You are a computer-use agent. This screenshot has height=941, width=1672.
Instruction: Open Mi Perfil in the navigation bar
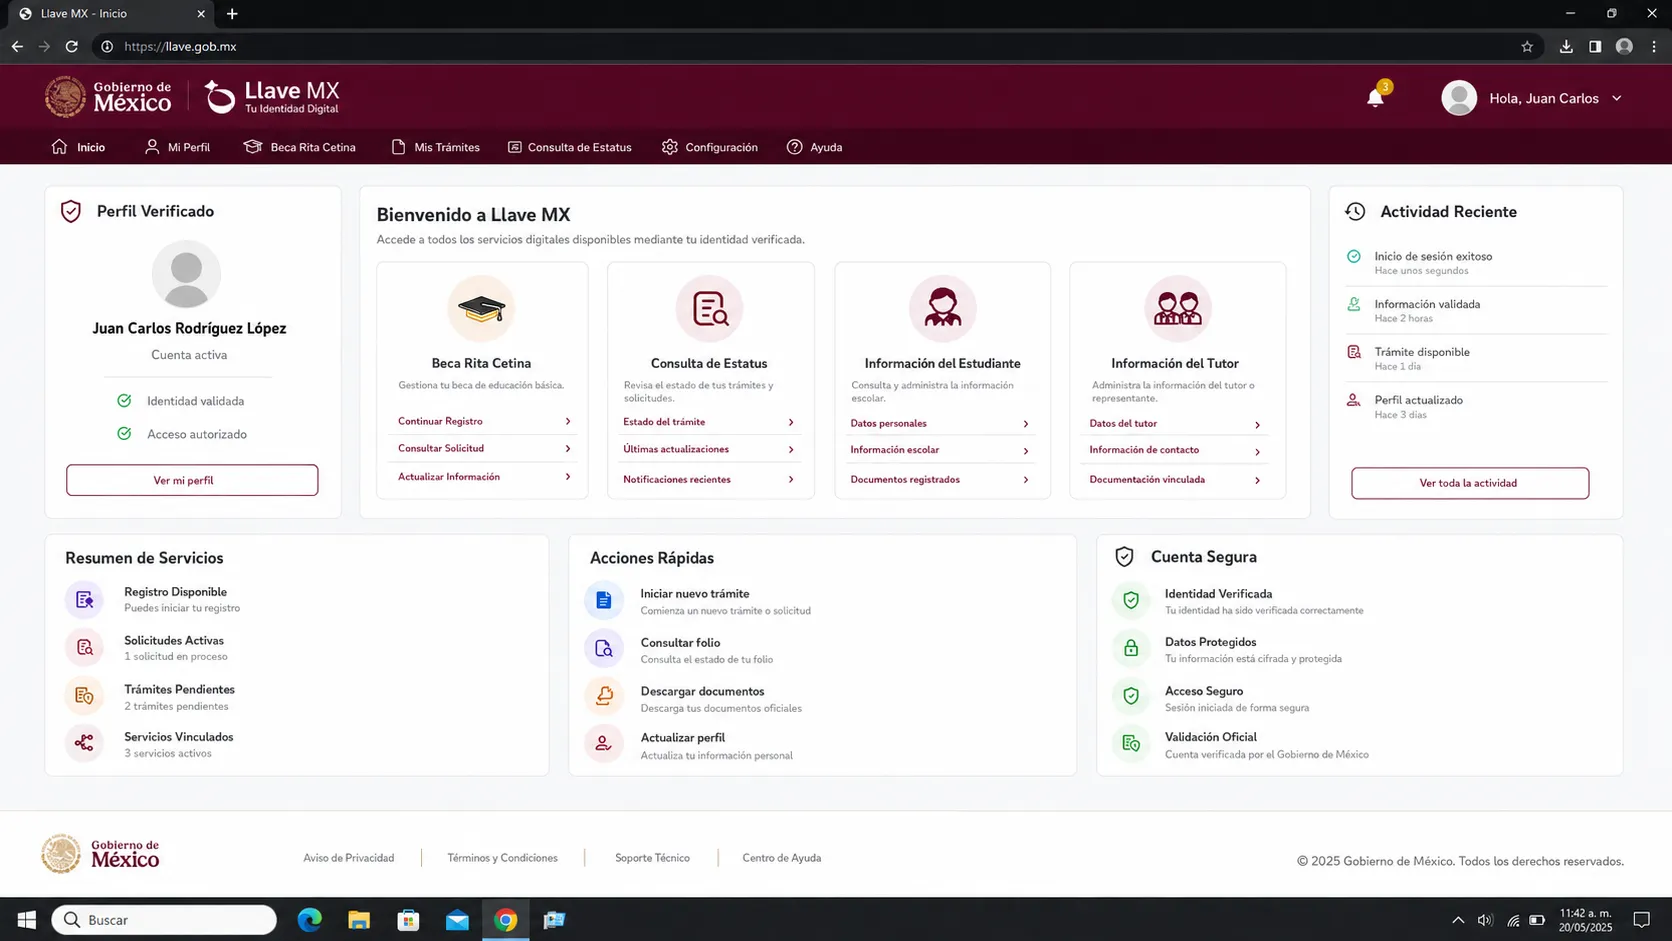(177, 147)
